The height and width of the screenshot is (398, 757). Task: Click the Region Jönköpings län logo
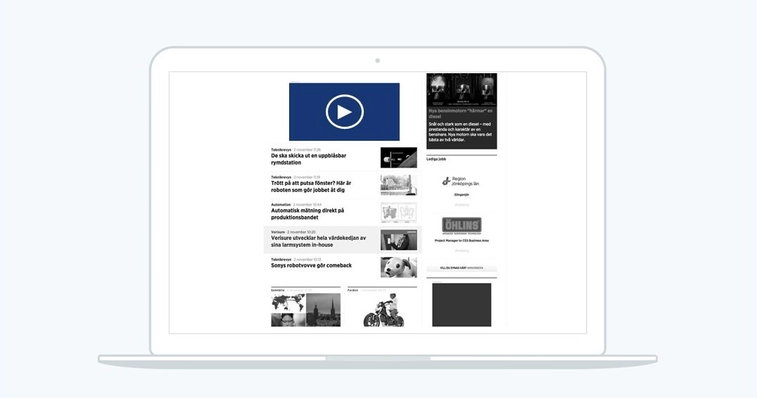click(461, 181)
